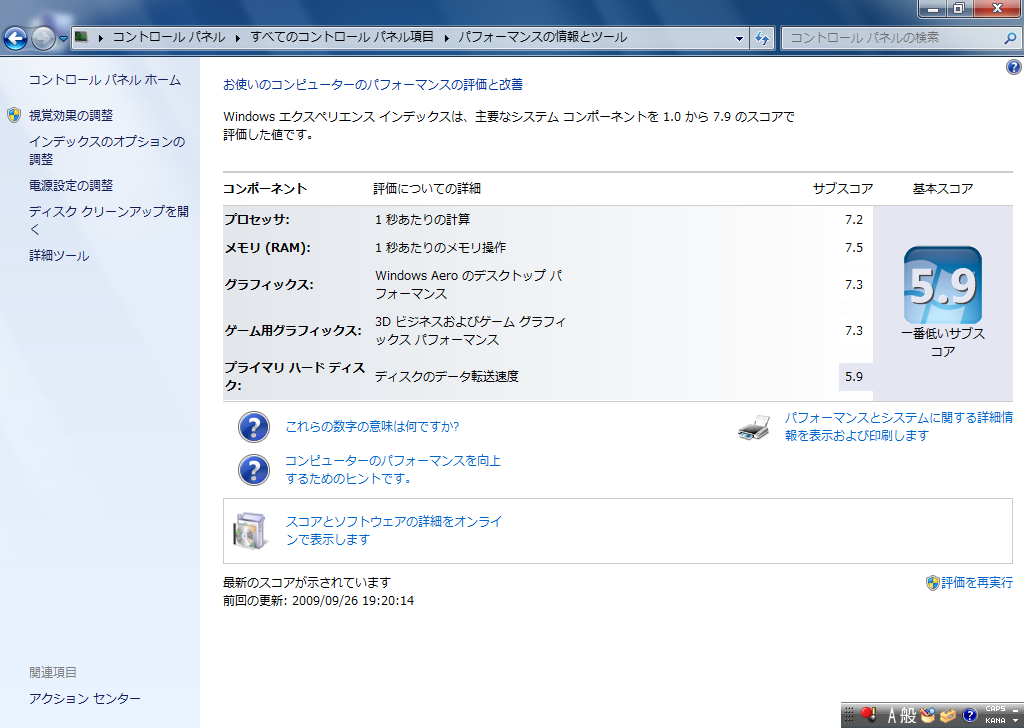The width and height of the screenshot is (1024, 728).
Task: Expand the arrow before コントロール パネル breadcrumb
Action: pyautogui.click(x=101, y=38)
